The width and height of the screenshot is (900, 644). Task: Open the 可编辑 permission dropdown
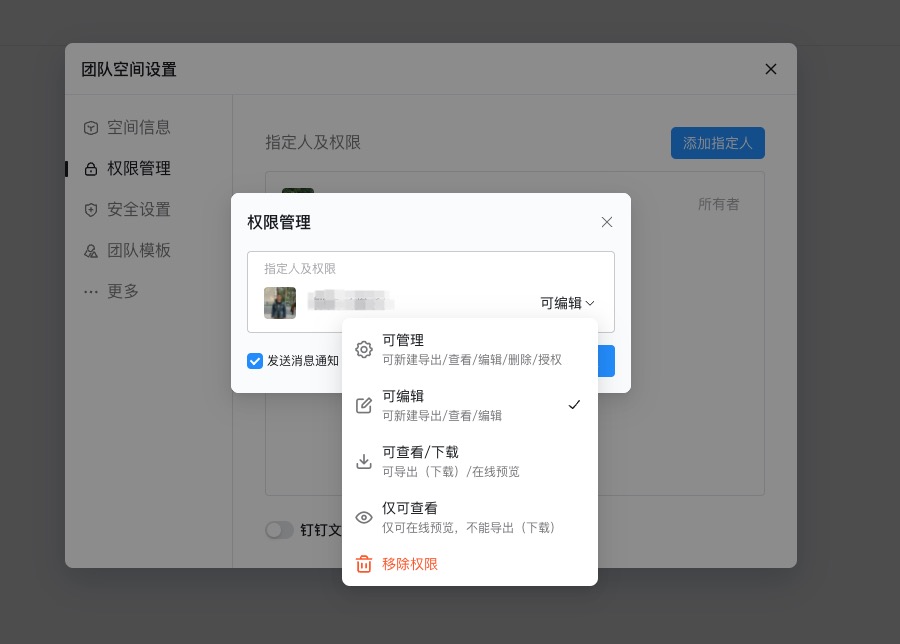click(566, 303)
